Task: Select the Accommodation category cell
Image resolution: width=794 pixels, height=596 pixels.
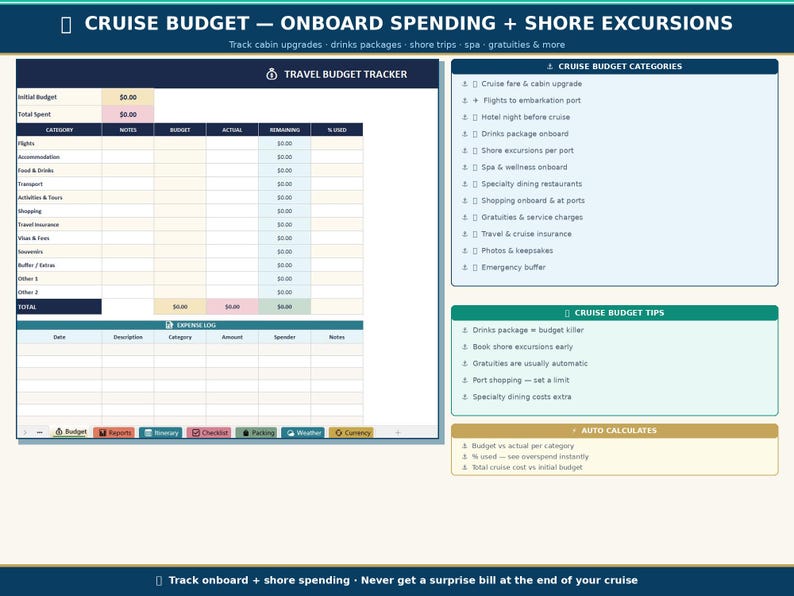Action: click(x=59, y=157)
